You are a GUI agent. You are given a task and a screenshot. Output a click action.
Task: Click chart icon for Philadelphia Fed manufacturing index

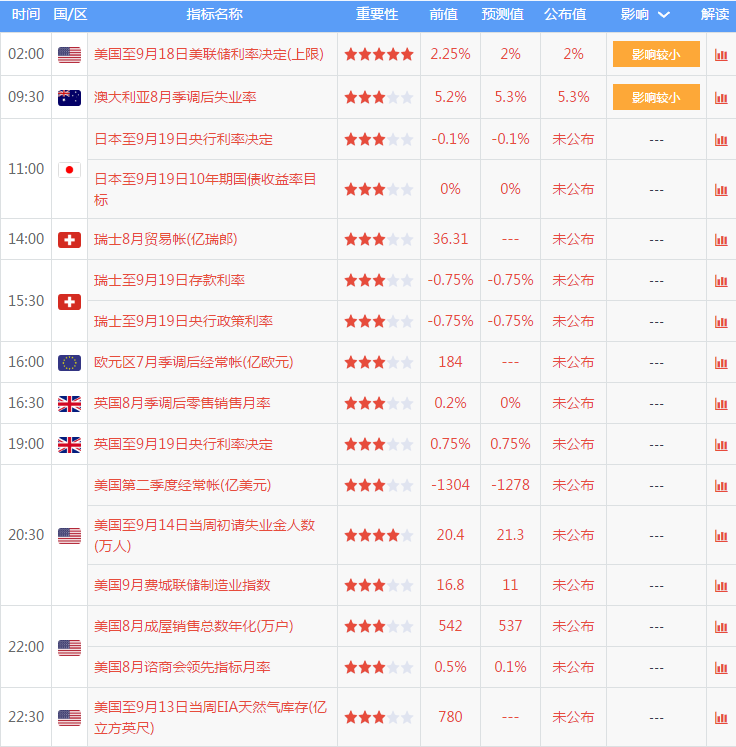[x=721, y=585]
